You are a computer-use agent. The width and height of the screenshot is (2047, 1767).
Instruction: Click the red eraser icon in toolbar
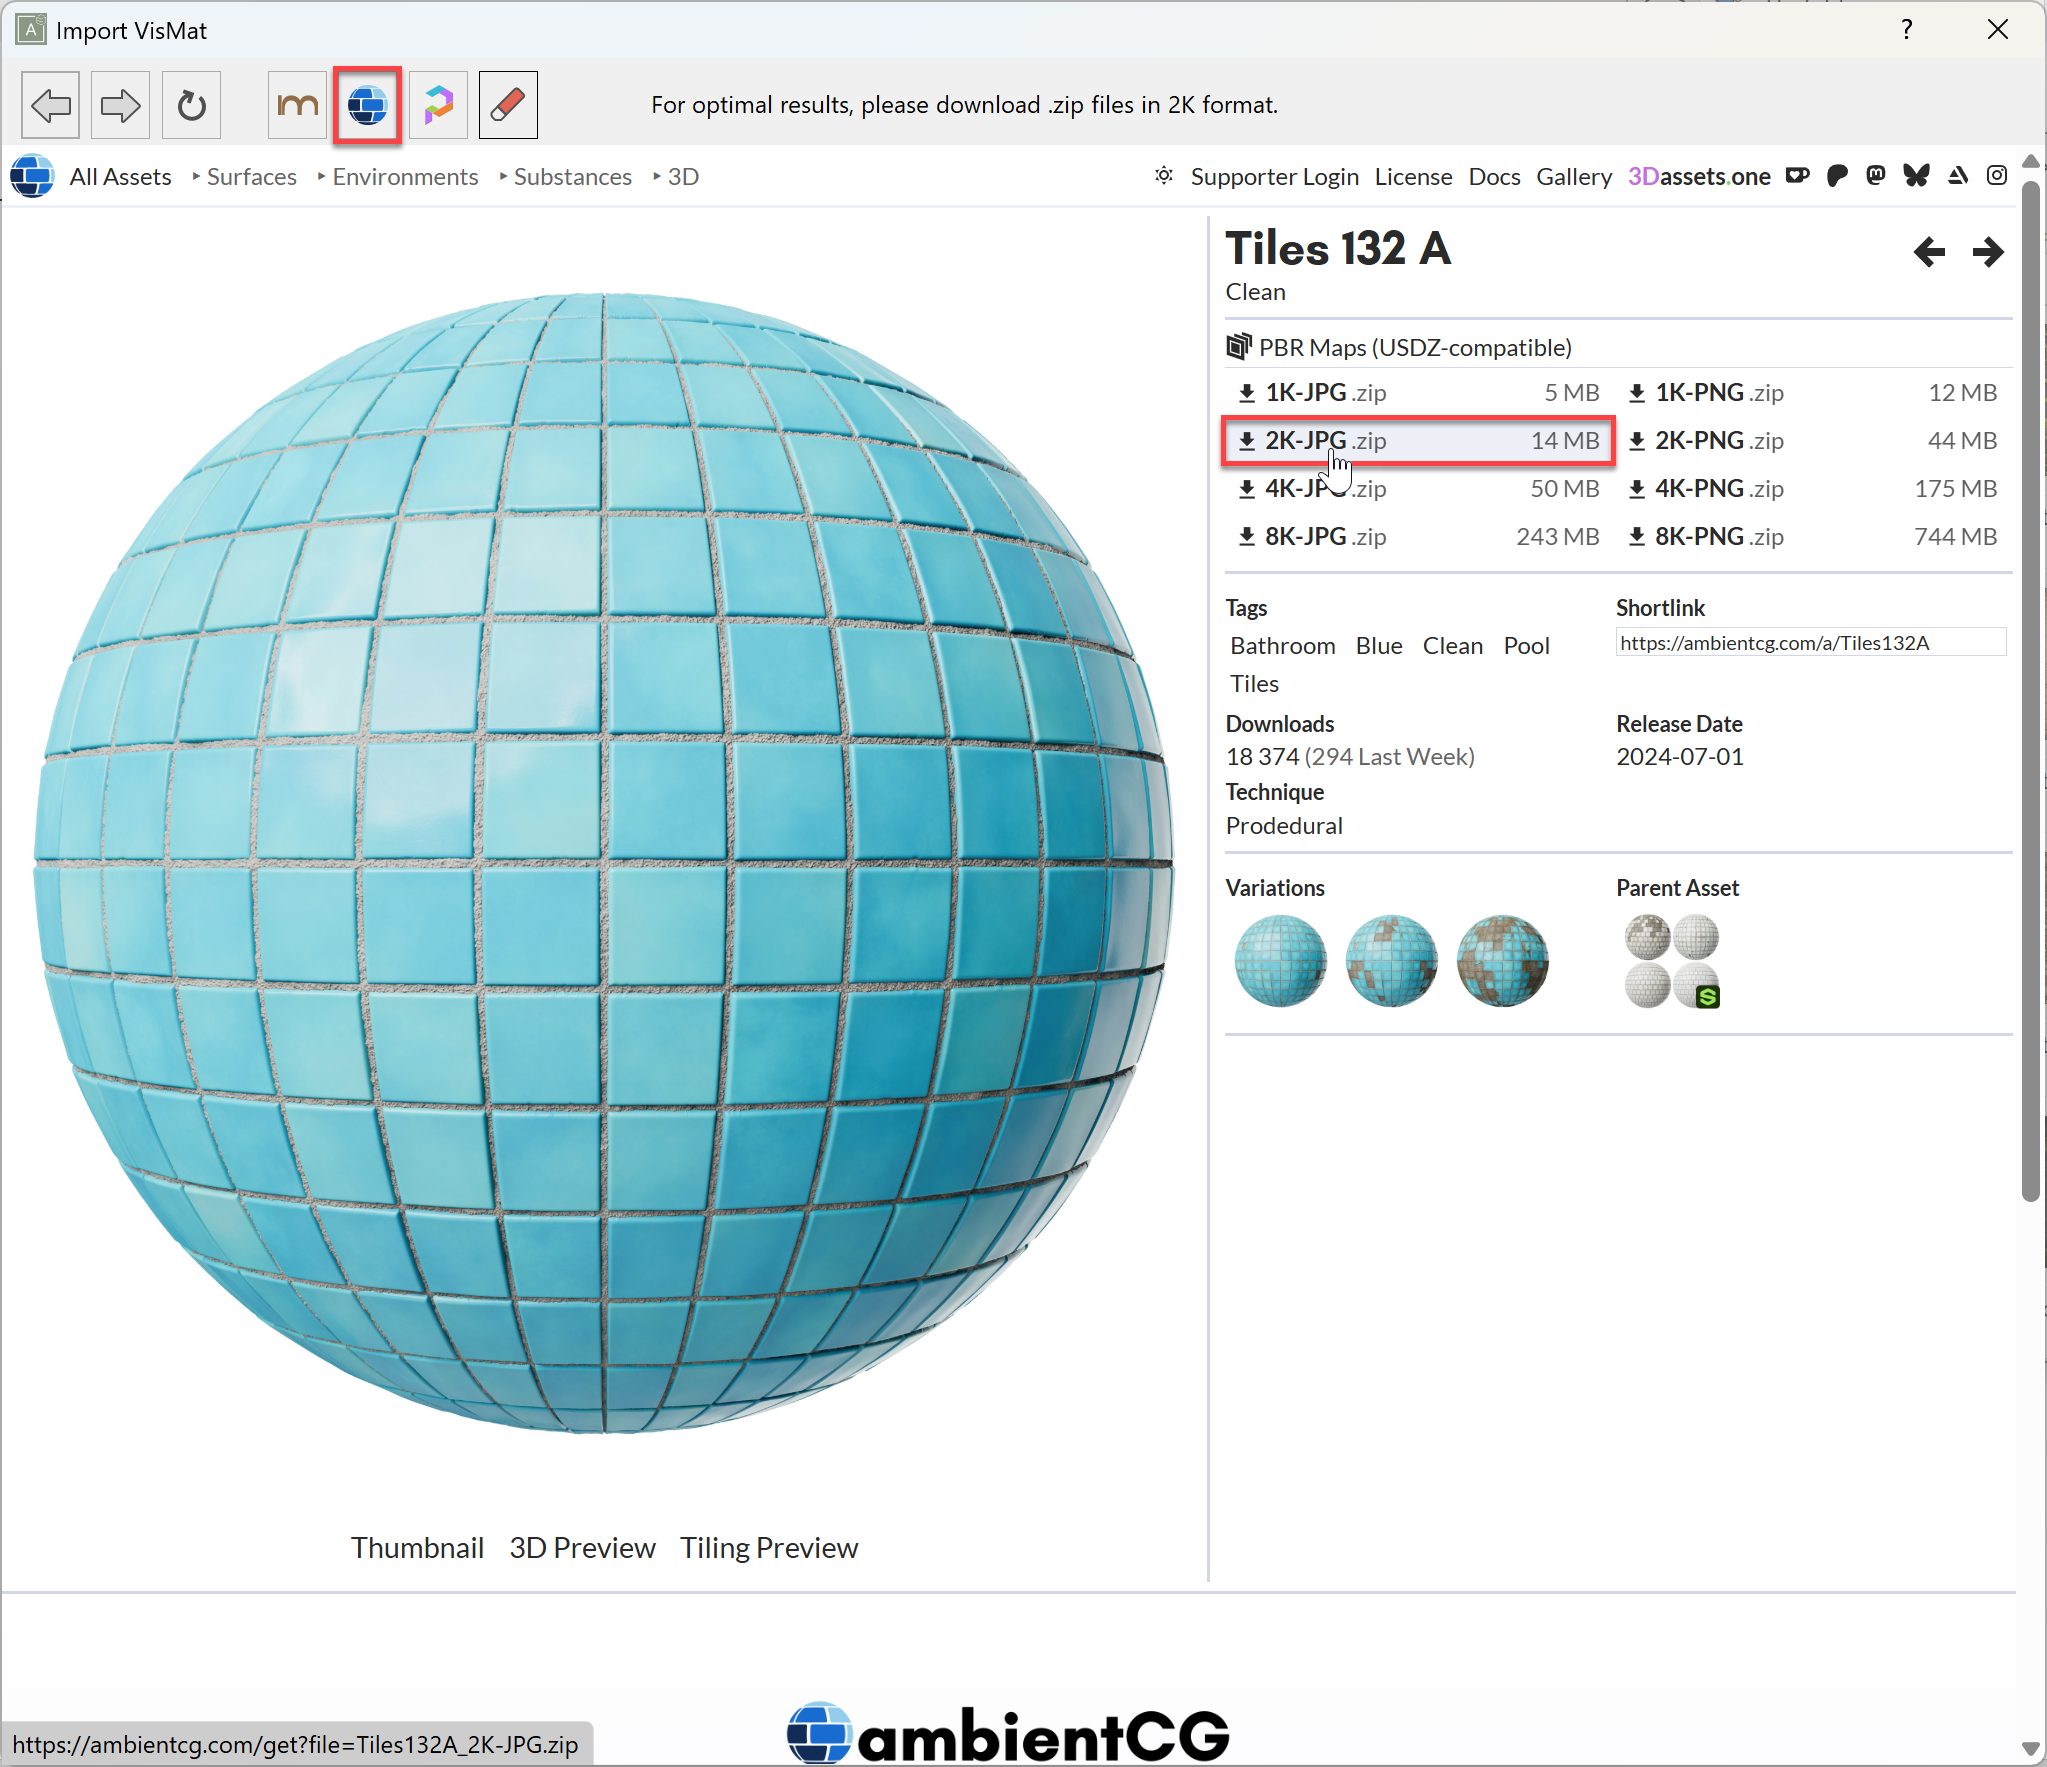coord(508,105)
